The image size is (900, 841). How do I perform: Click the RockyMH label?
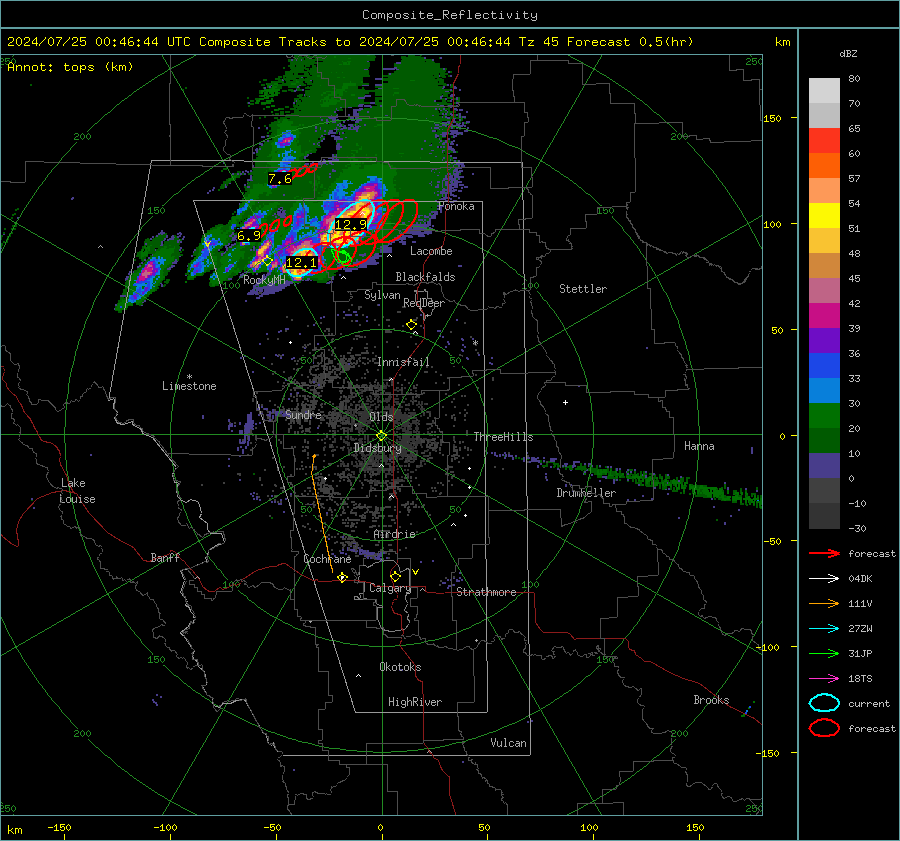tap(264, 280)
